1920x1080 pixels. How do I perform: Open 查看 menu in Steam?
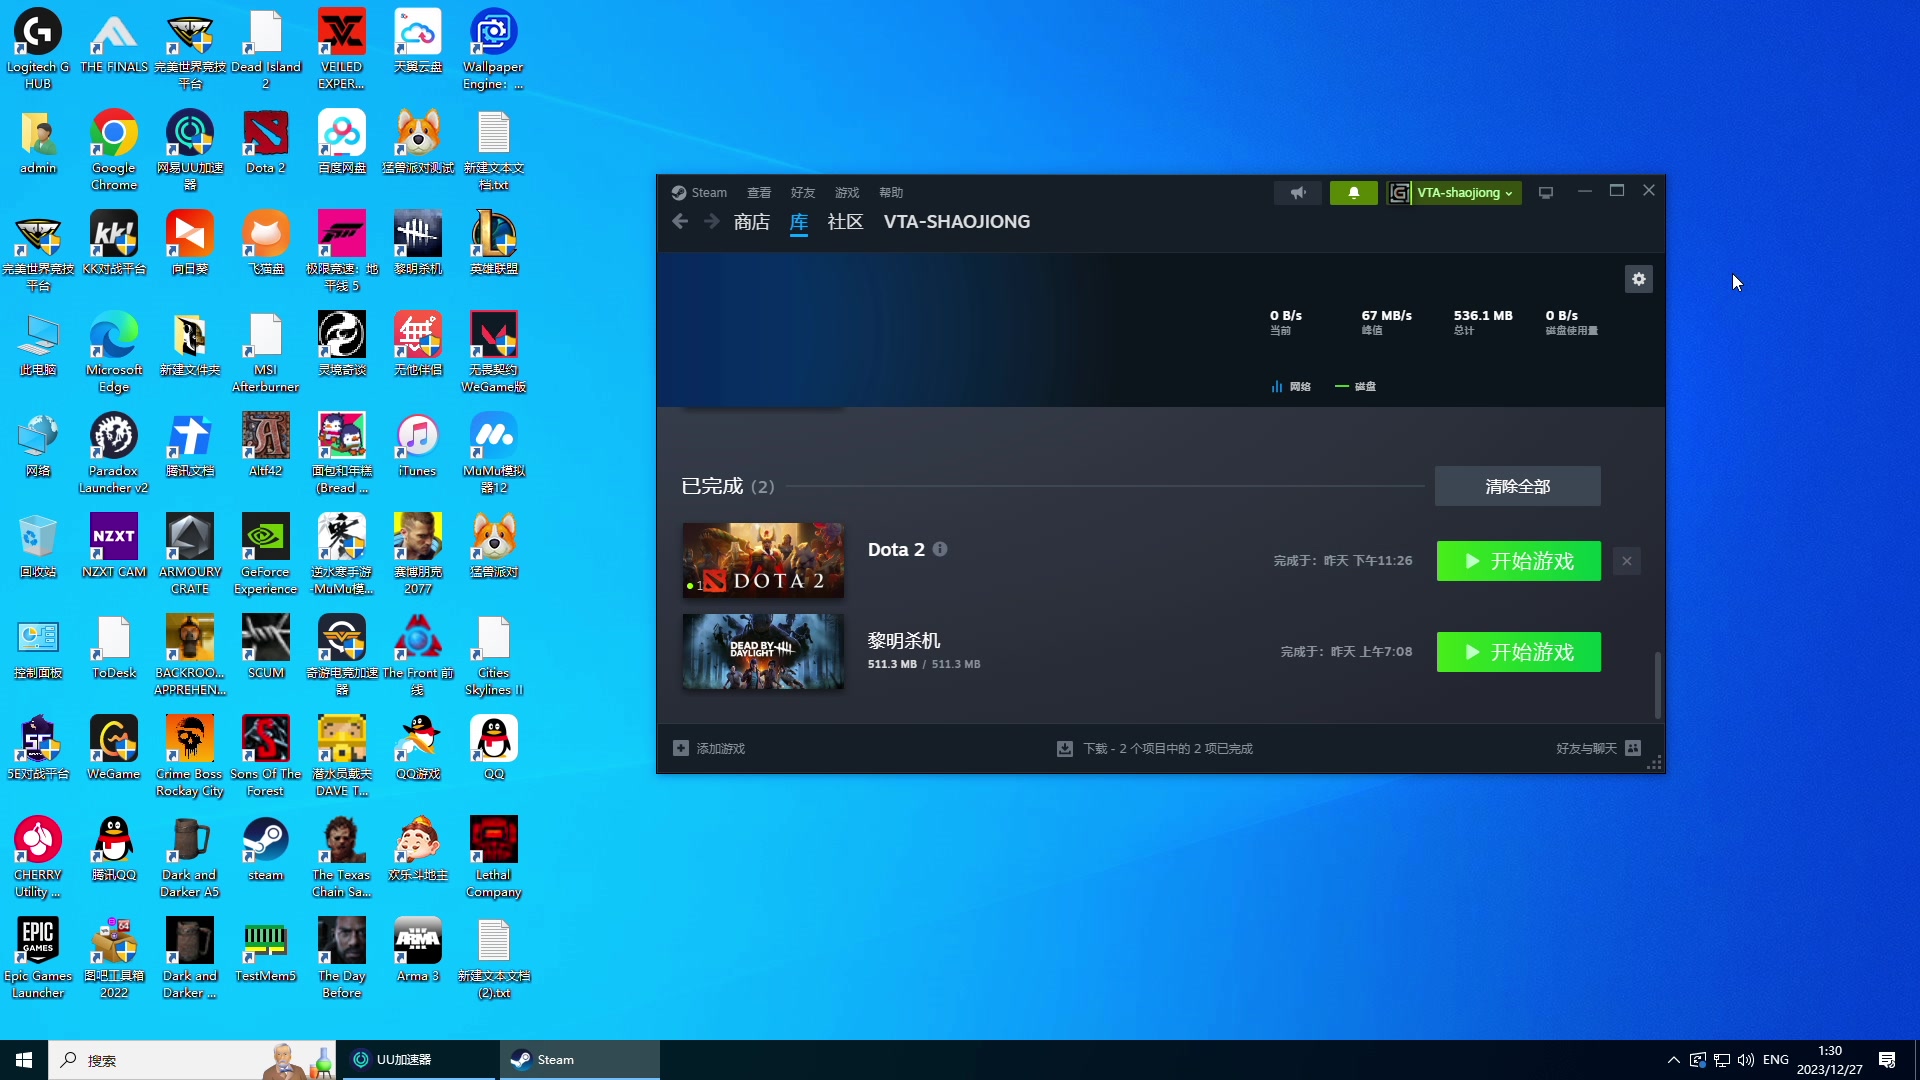click(x=759, y=193)
